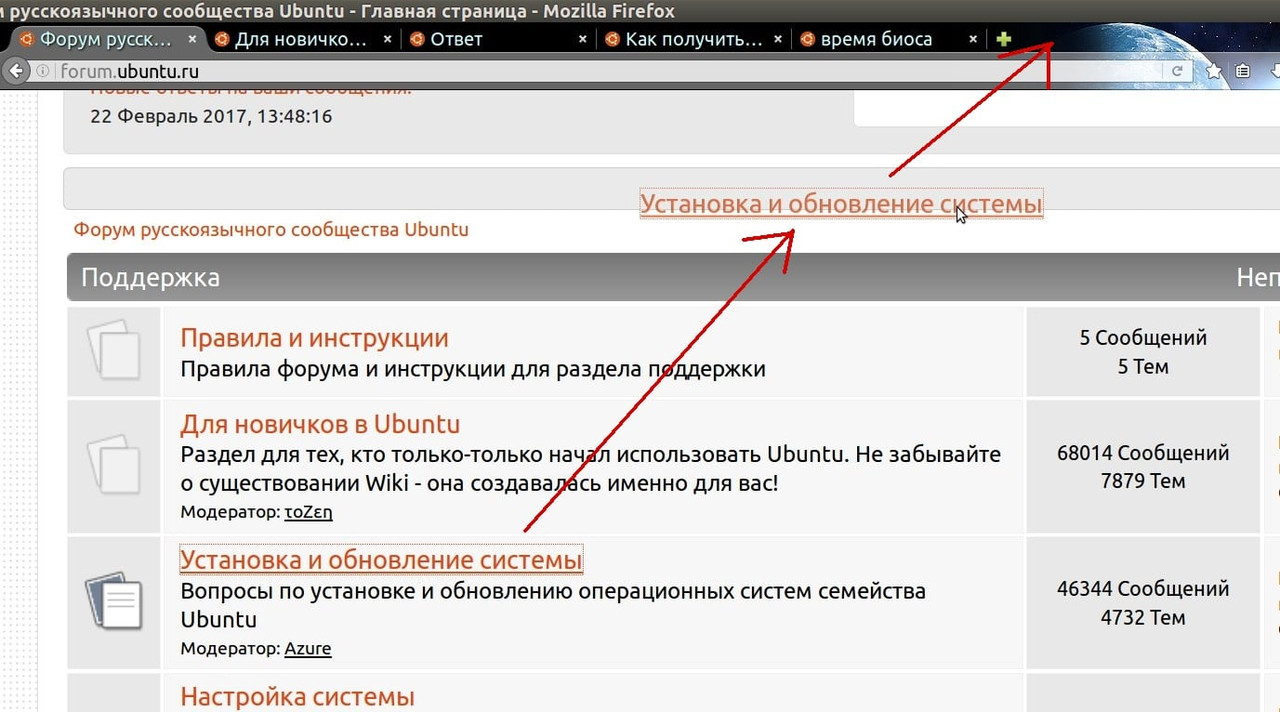Bookmark this page with the star icon
Viewport: 1280px width, 712px height.
click(1214, 71)
